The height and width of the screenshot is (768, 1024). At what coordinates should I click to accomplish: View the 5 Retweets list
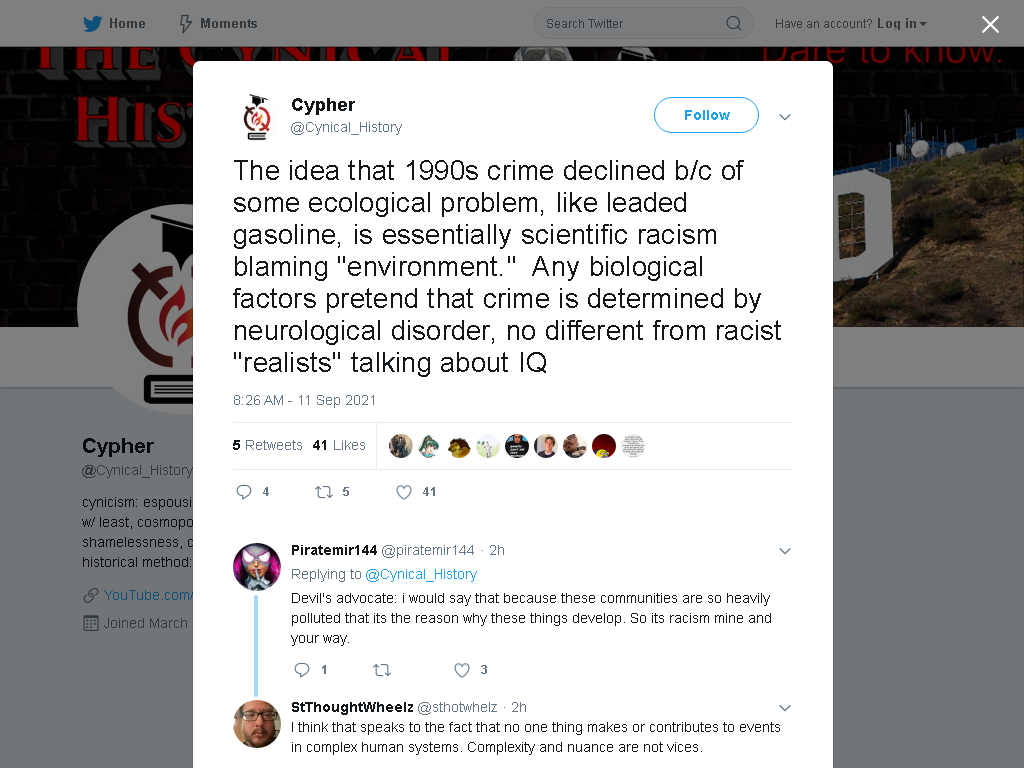[x=267, y=445]
